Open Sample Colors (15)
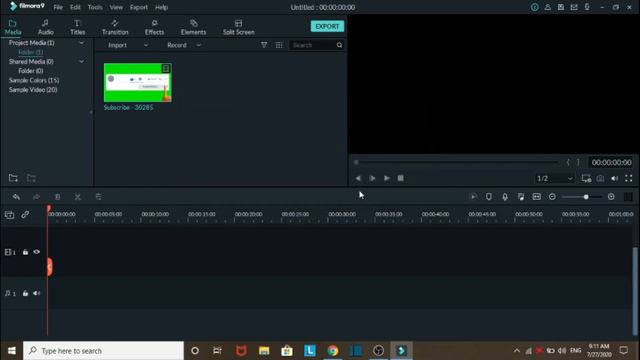 pyautogui.click(x=34, y=80)
